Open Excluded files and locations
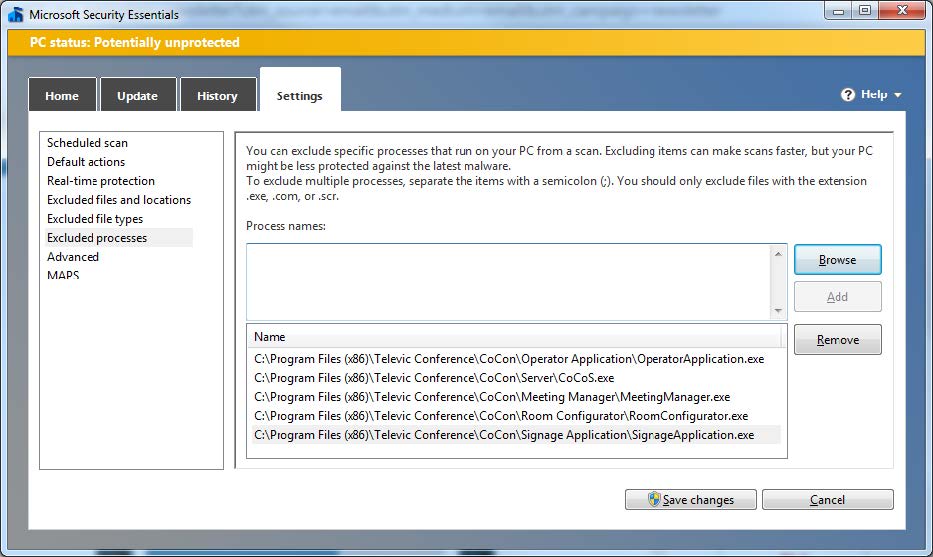 [118, 200]
